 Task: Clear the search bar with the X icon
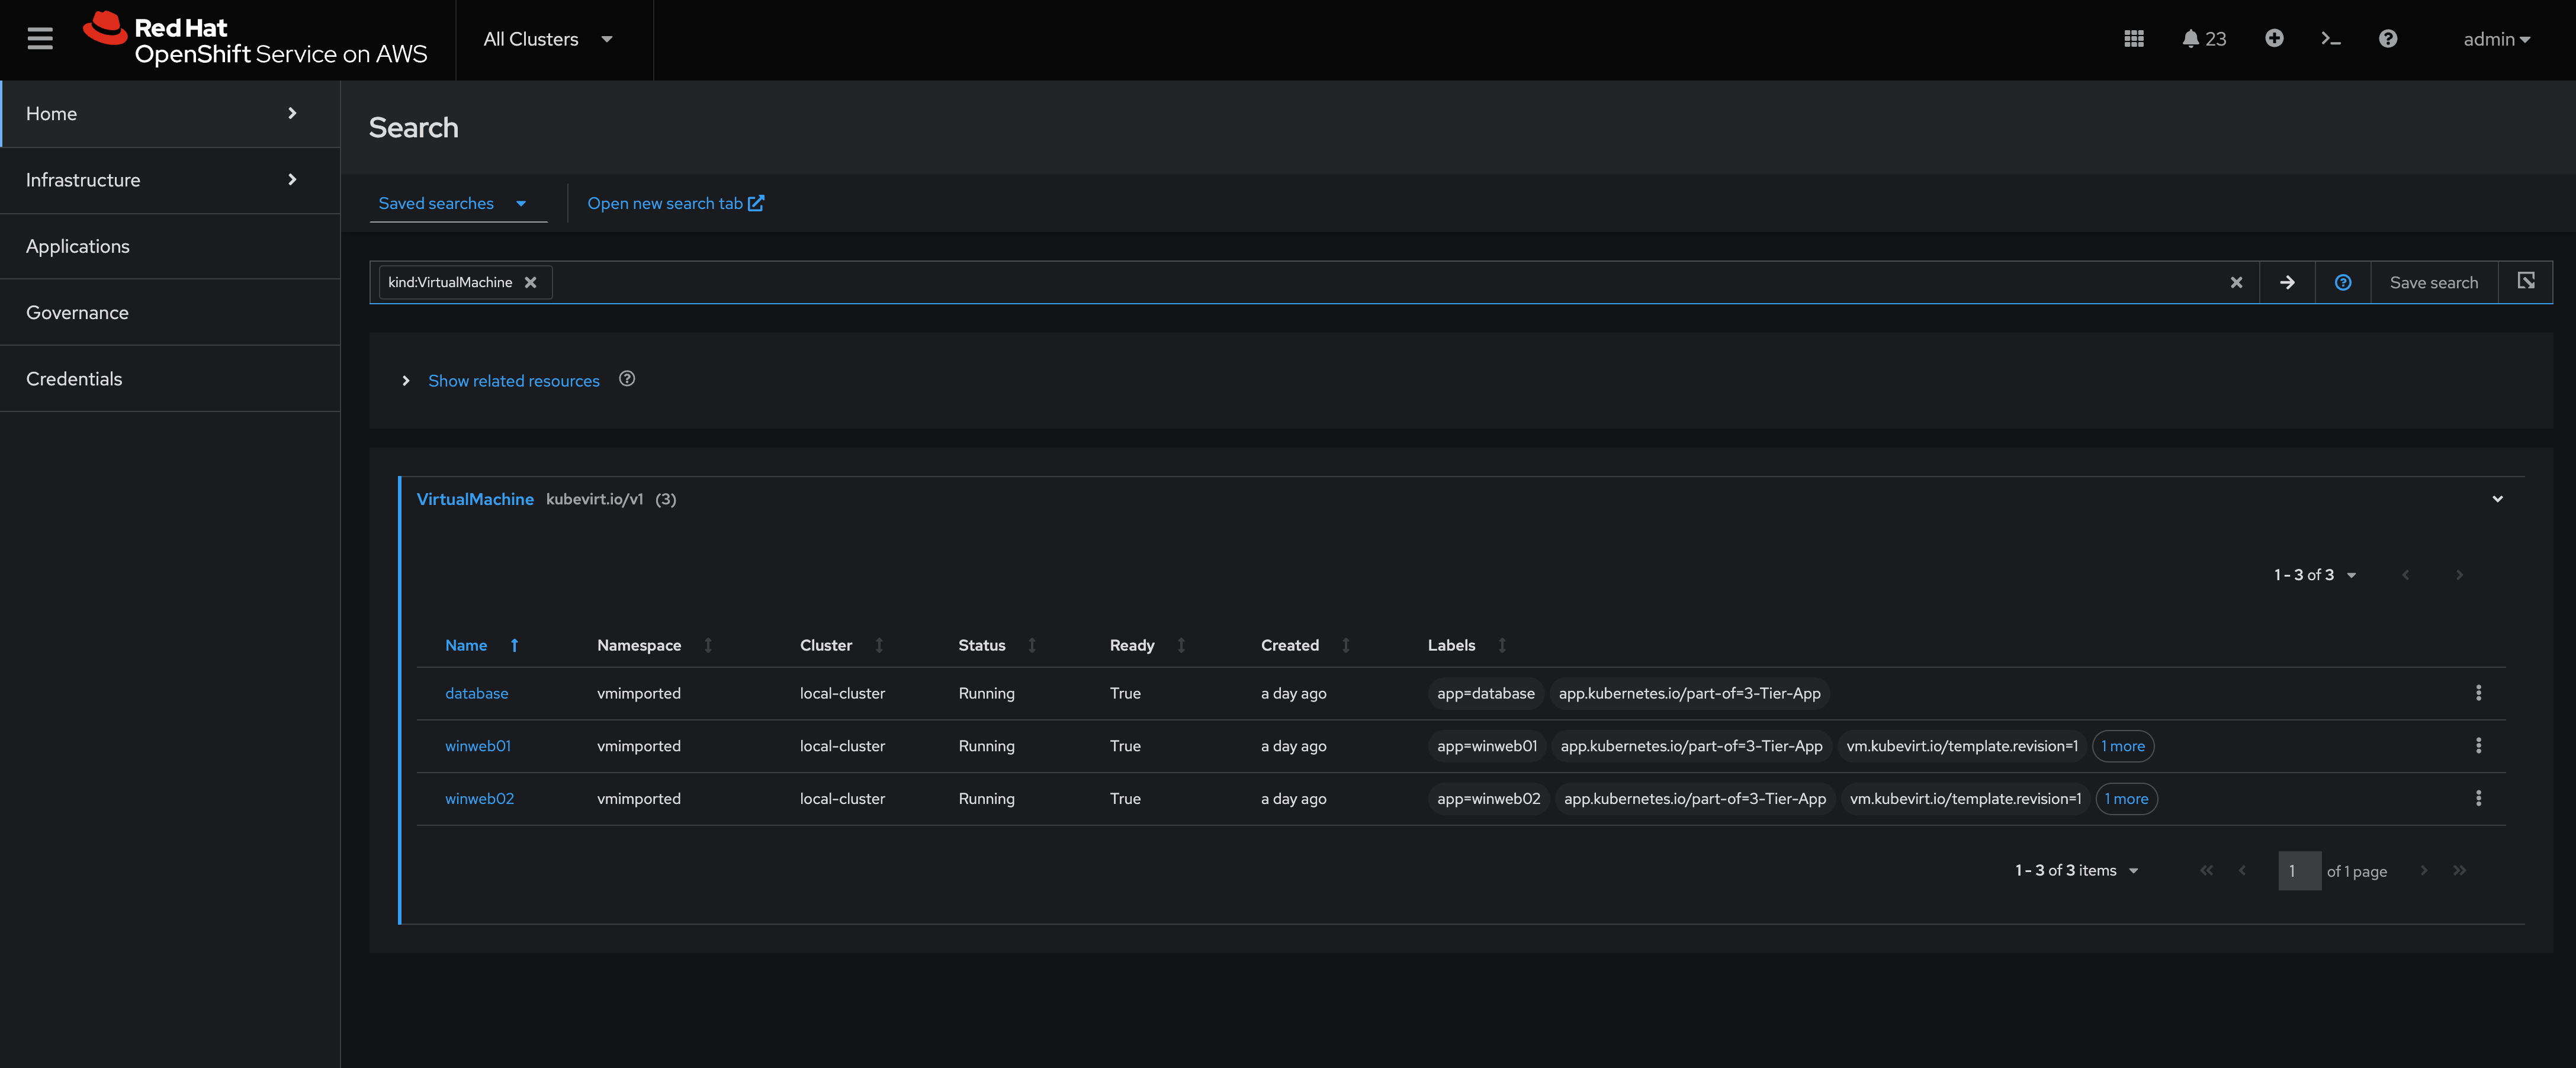(2236, 282)
